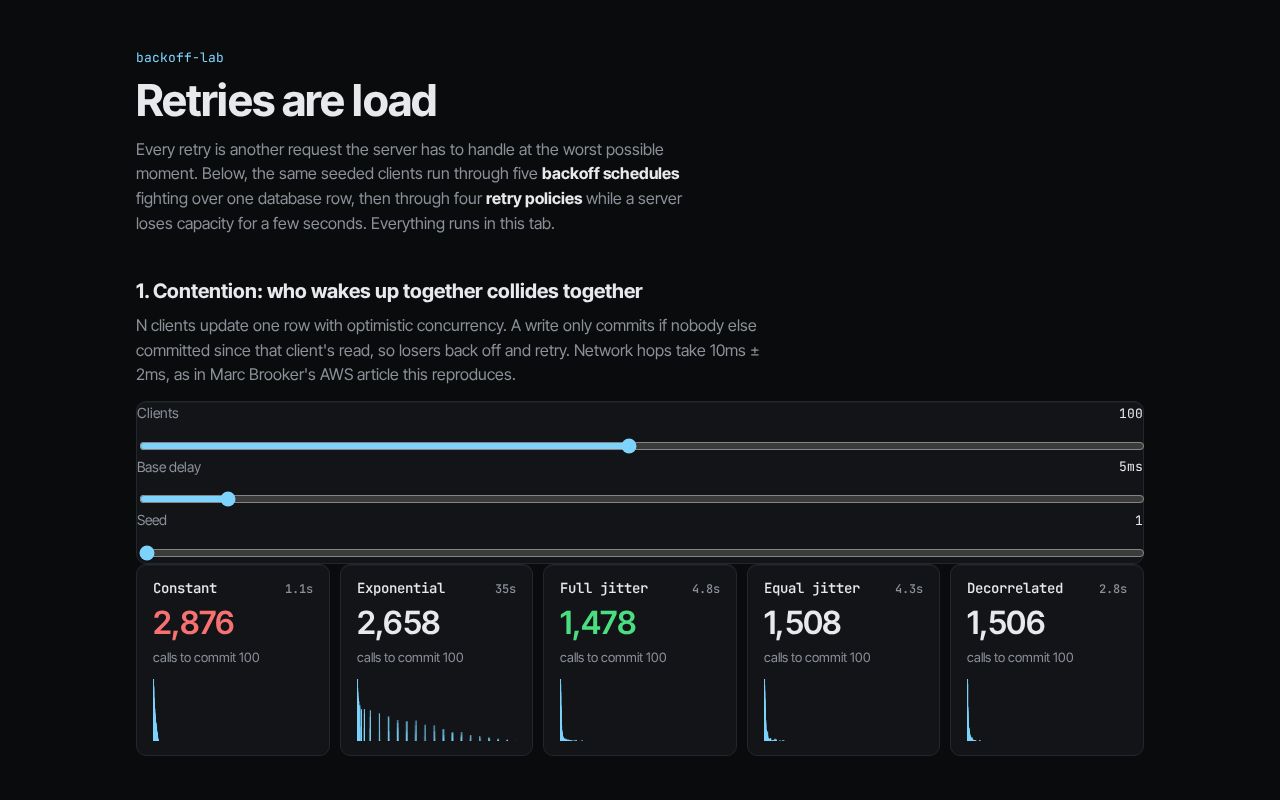
Task: Click the 2,658 calls count
Action: pyautogui.click(x=398, y=623)
